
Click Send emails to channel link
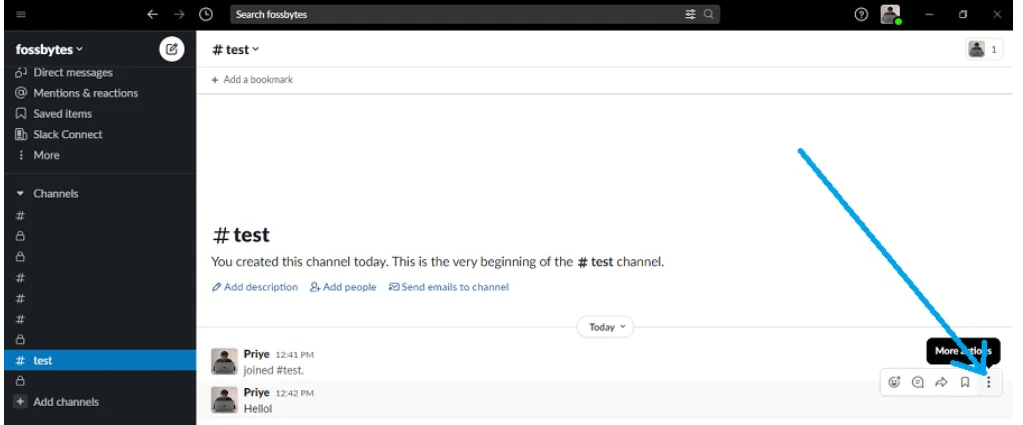click(449, 287)
